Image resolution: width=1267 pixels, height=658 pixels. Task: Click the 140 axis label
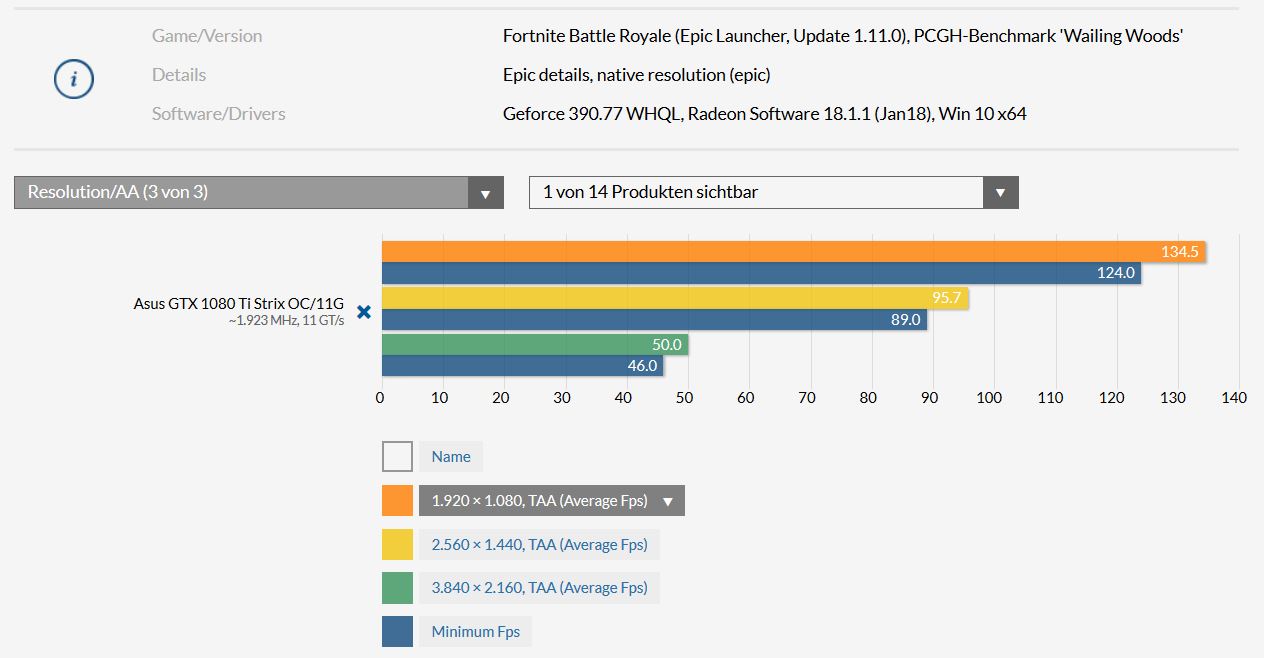coord(1234,398)
